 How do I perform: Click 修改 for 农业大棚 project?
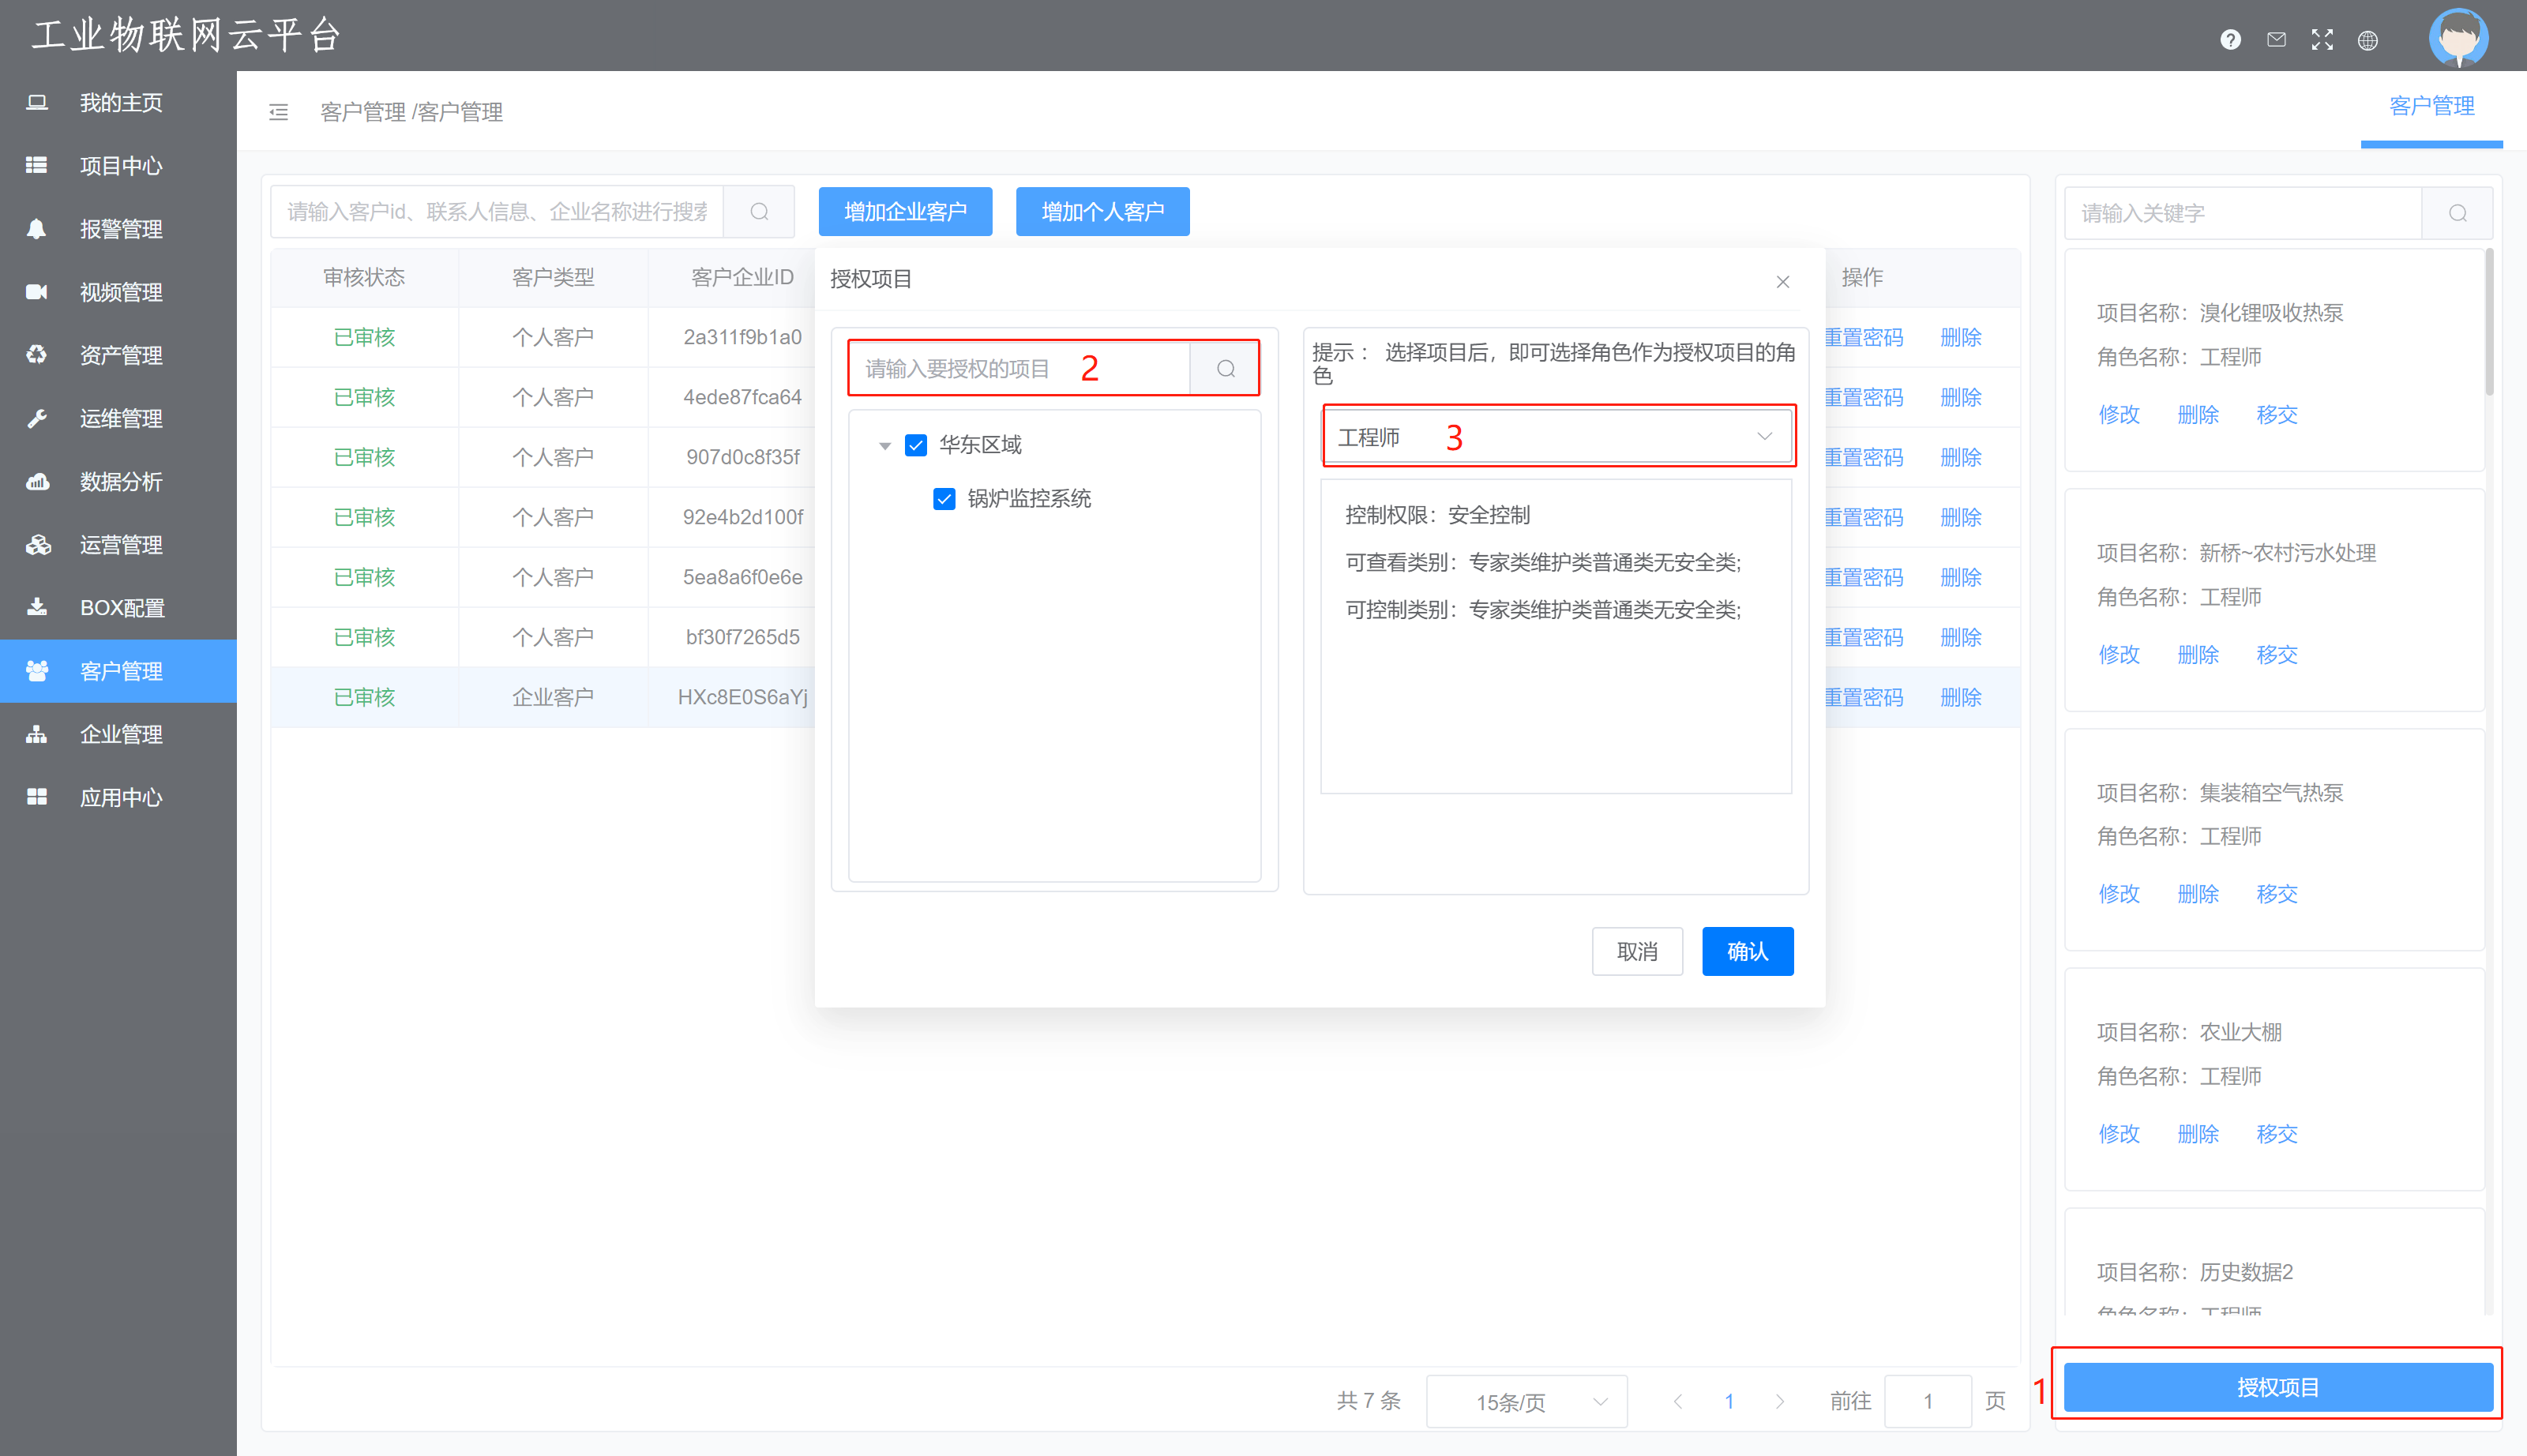tap(2118, 1134)
